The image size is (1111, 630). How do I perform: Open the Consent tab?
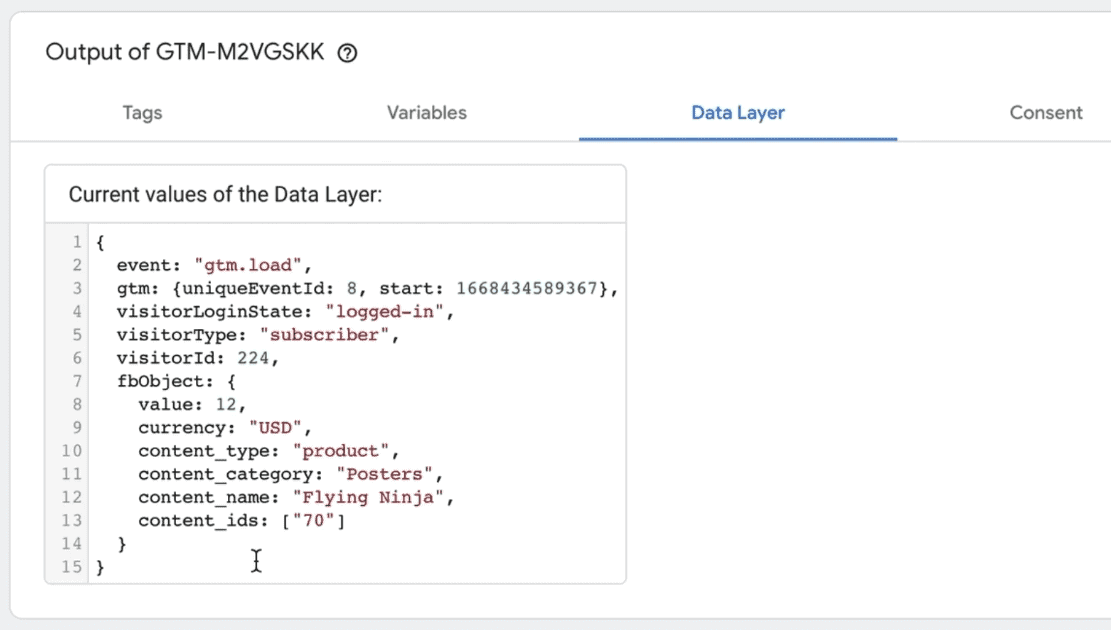(x=1046, y=113)
